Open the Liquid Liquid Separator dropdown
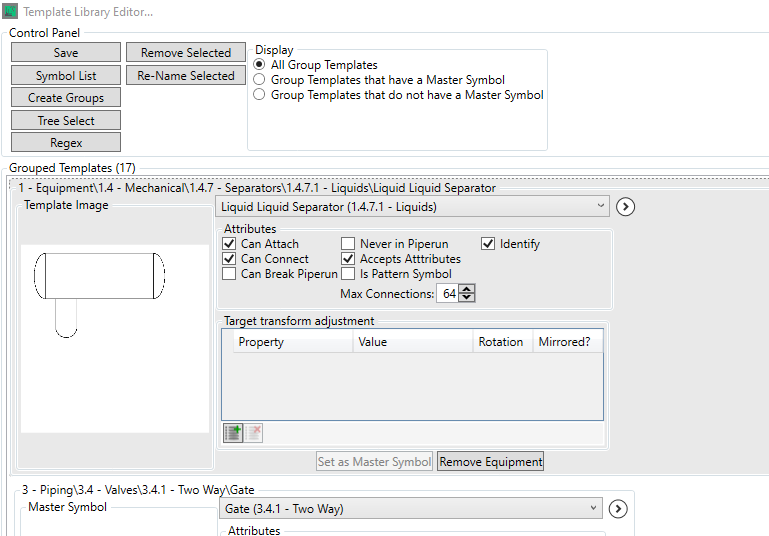This screenshot has height=536, width=769. (412, 207)
